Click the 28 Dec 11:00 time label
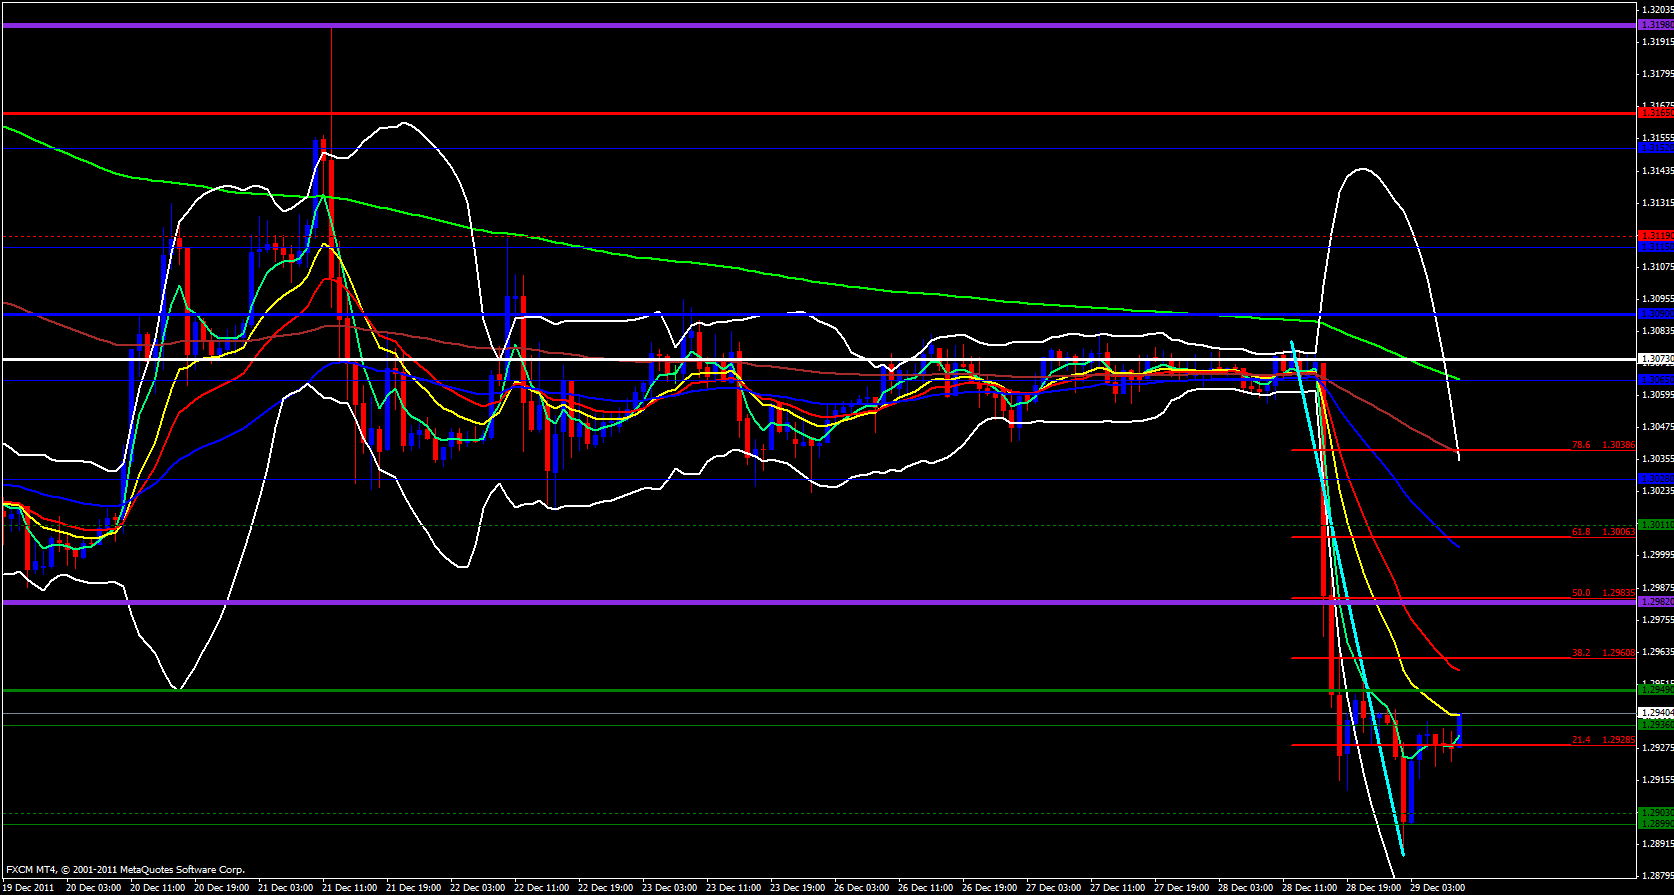Viewport: 1674px width, 895px height. [x=1309, y=887]
